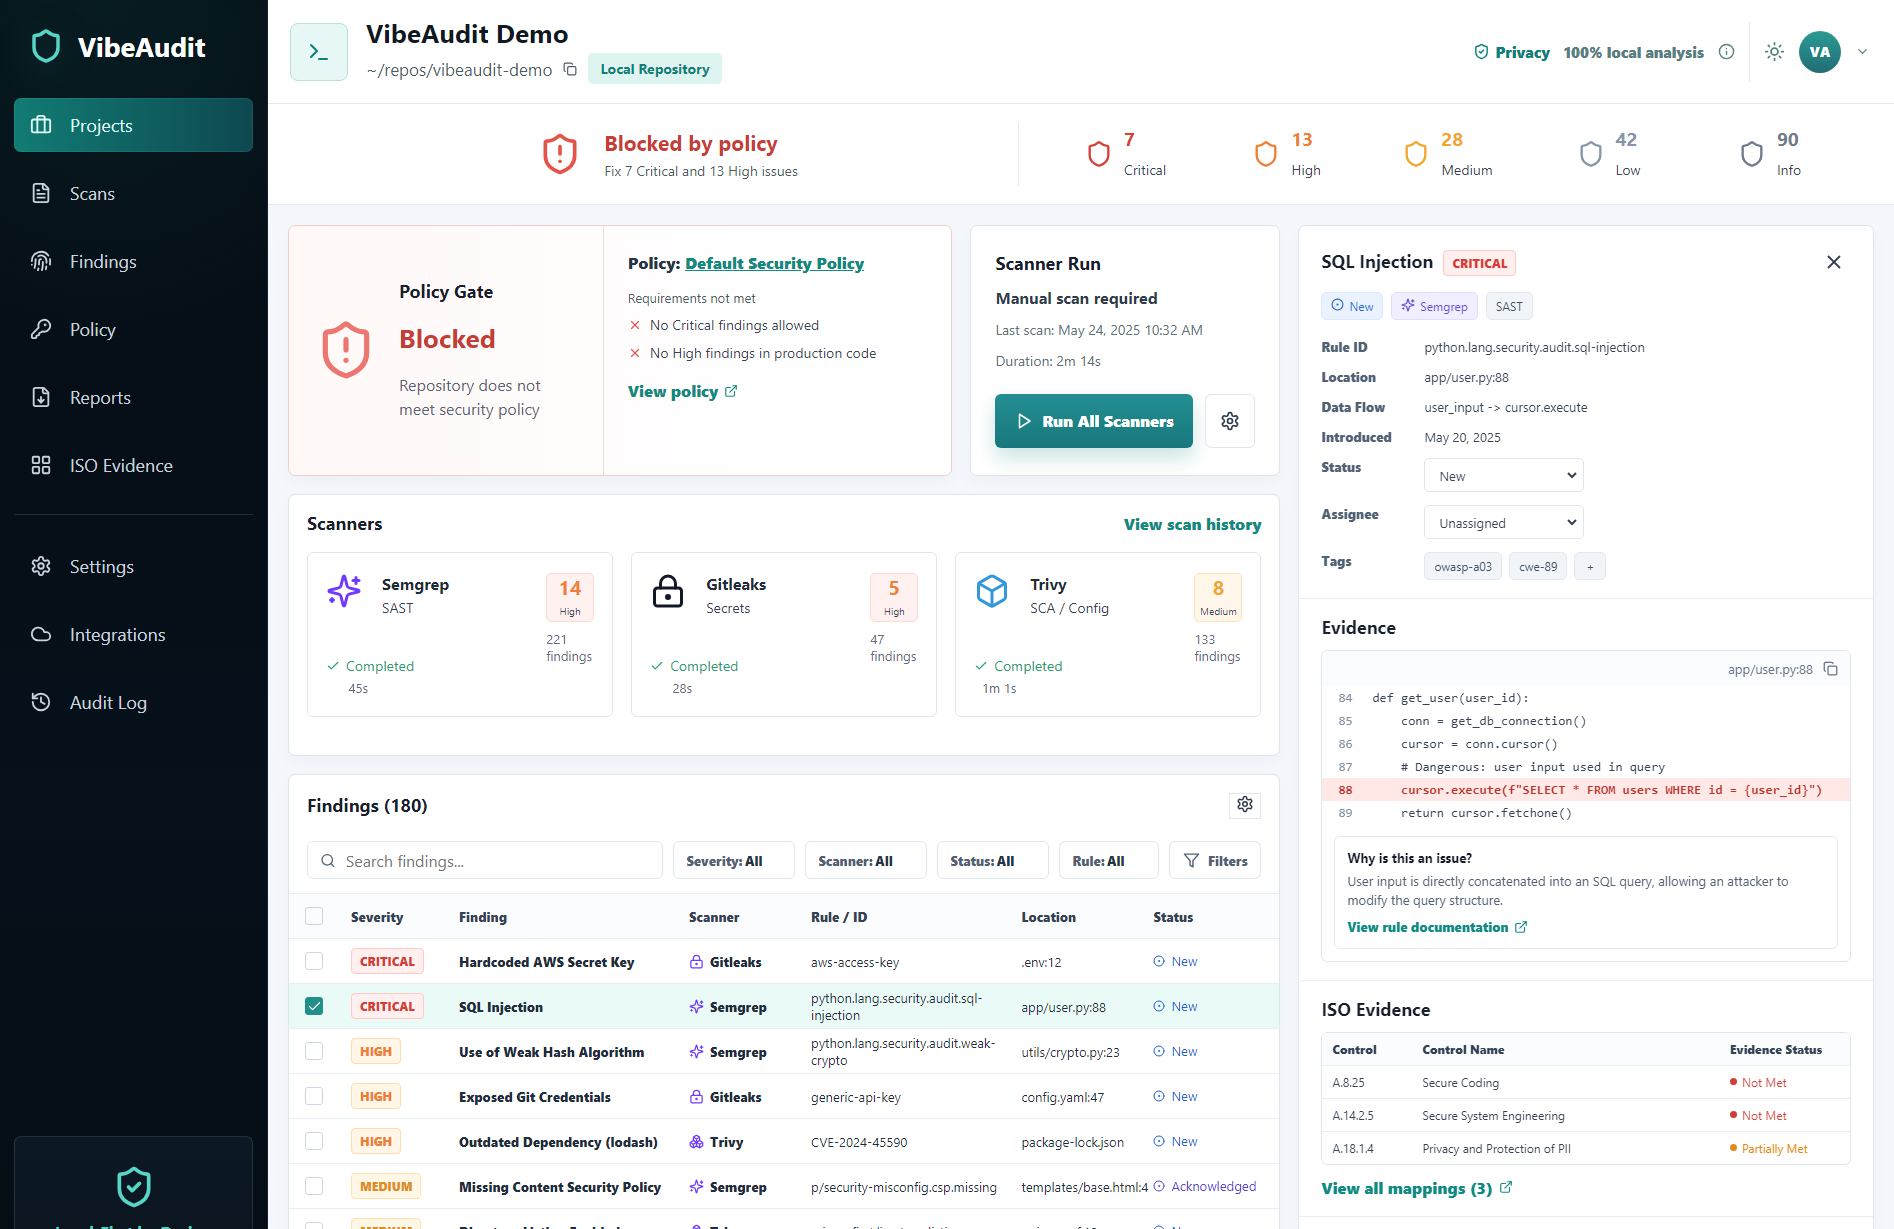The image size is (1894, 1229).
Task: Expand the account menu chevron
Action: click(1862, 52)
